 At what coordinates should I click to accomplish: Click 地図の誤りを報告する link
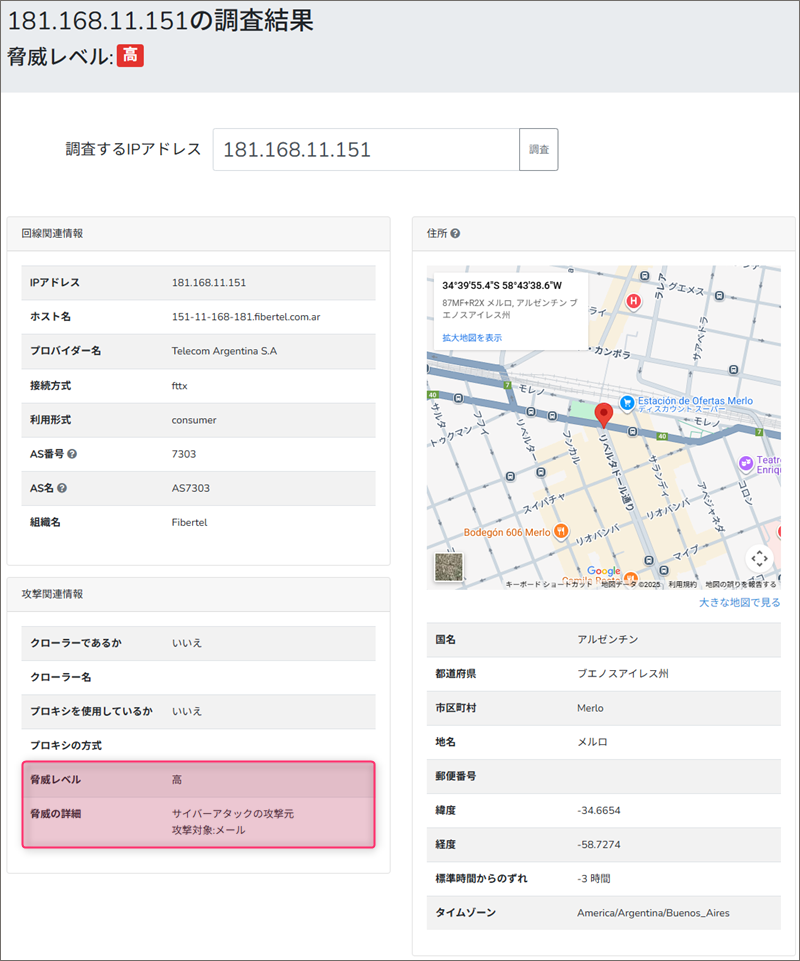tap(740, 585)
